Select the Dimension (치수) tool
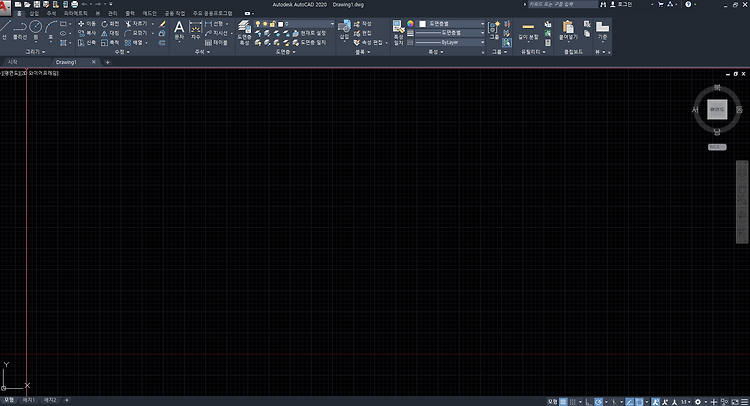The width and height of the screenshot is (750, 406). [196, 30]
